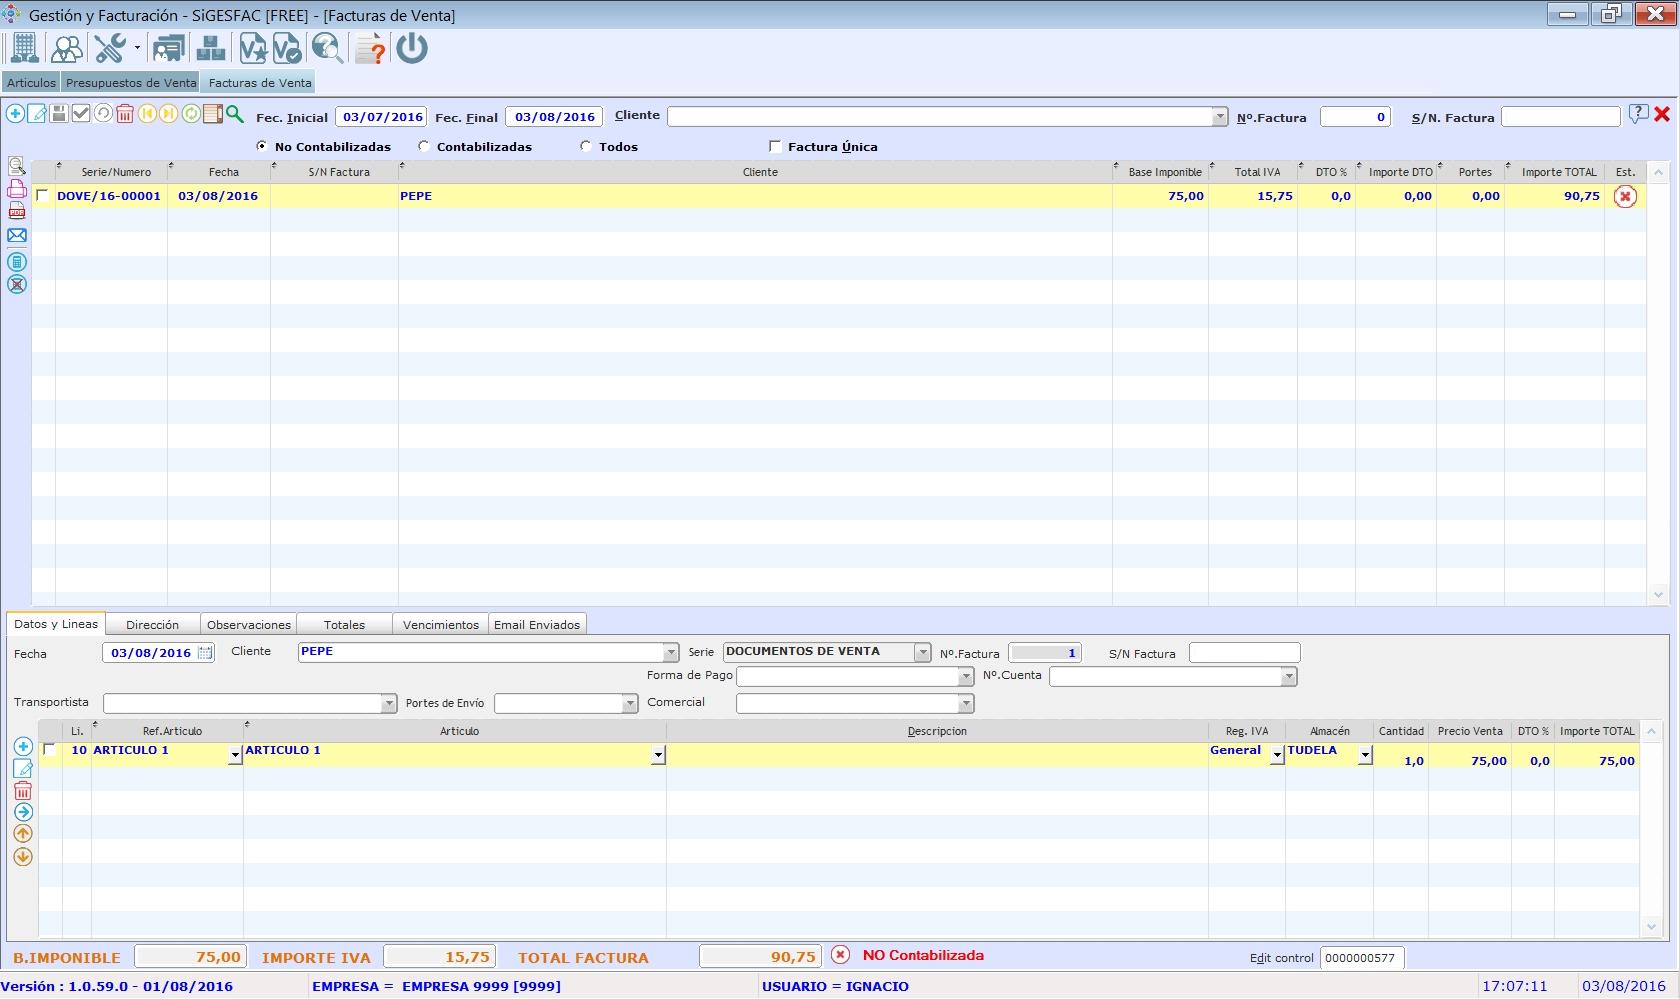Open the Cliente filter dropdown at top
Image resolution: width=1679 pixels, height=999 pixels.
[x=1219, y=117]
